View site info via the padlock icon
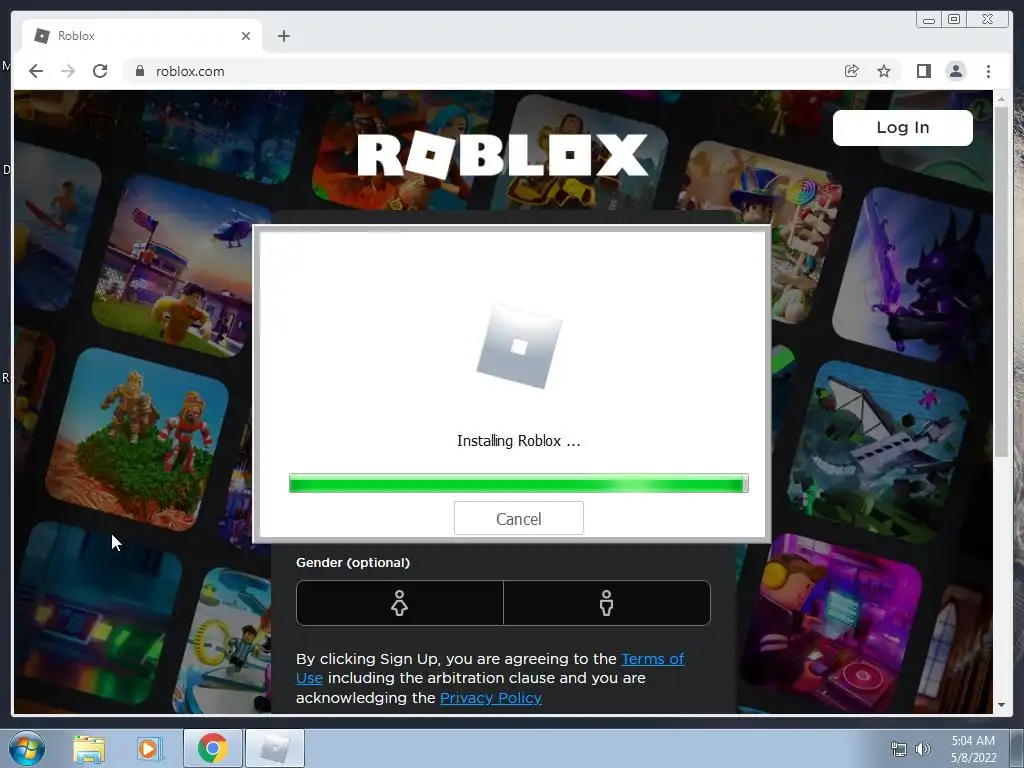The height and width of the screenshot is (768, 1024). click(x=139, y=71)
